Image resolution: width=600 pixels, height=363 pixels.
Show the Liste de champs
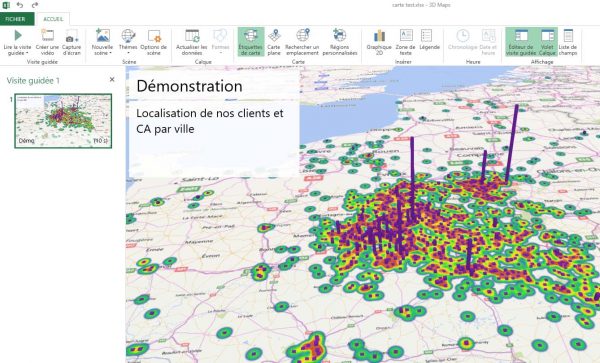(x=568, y=42)
